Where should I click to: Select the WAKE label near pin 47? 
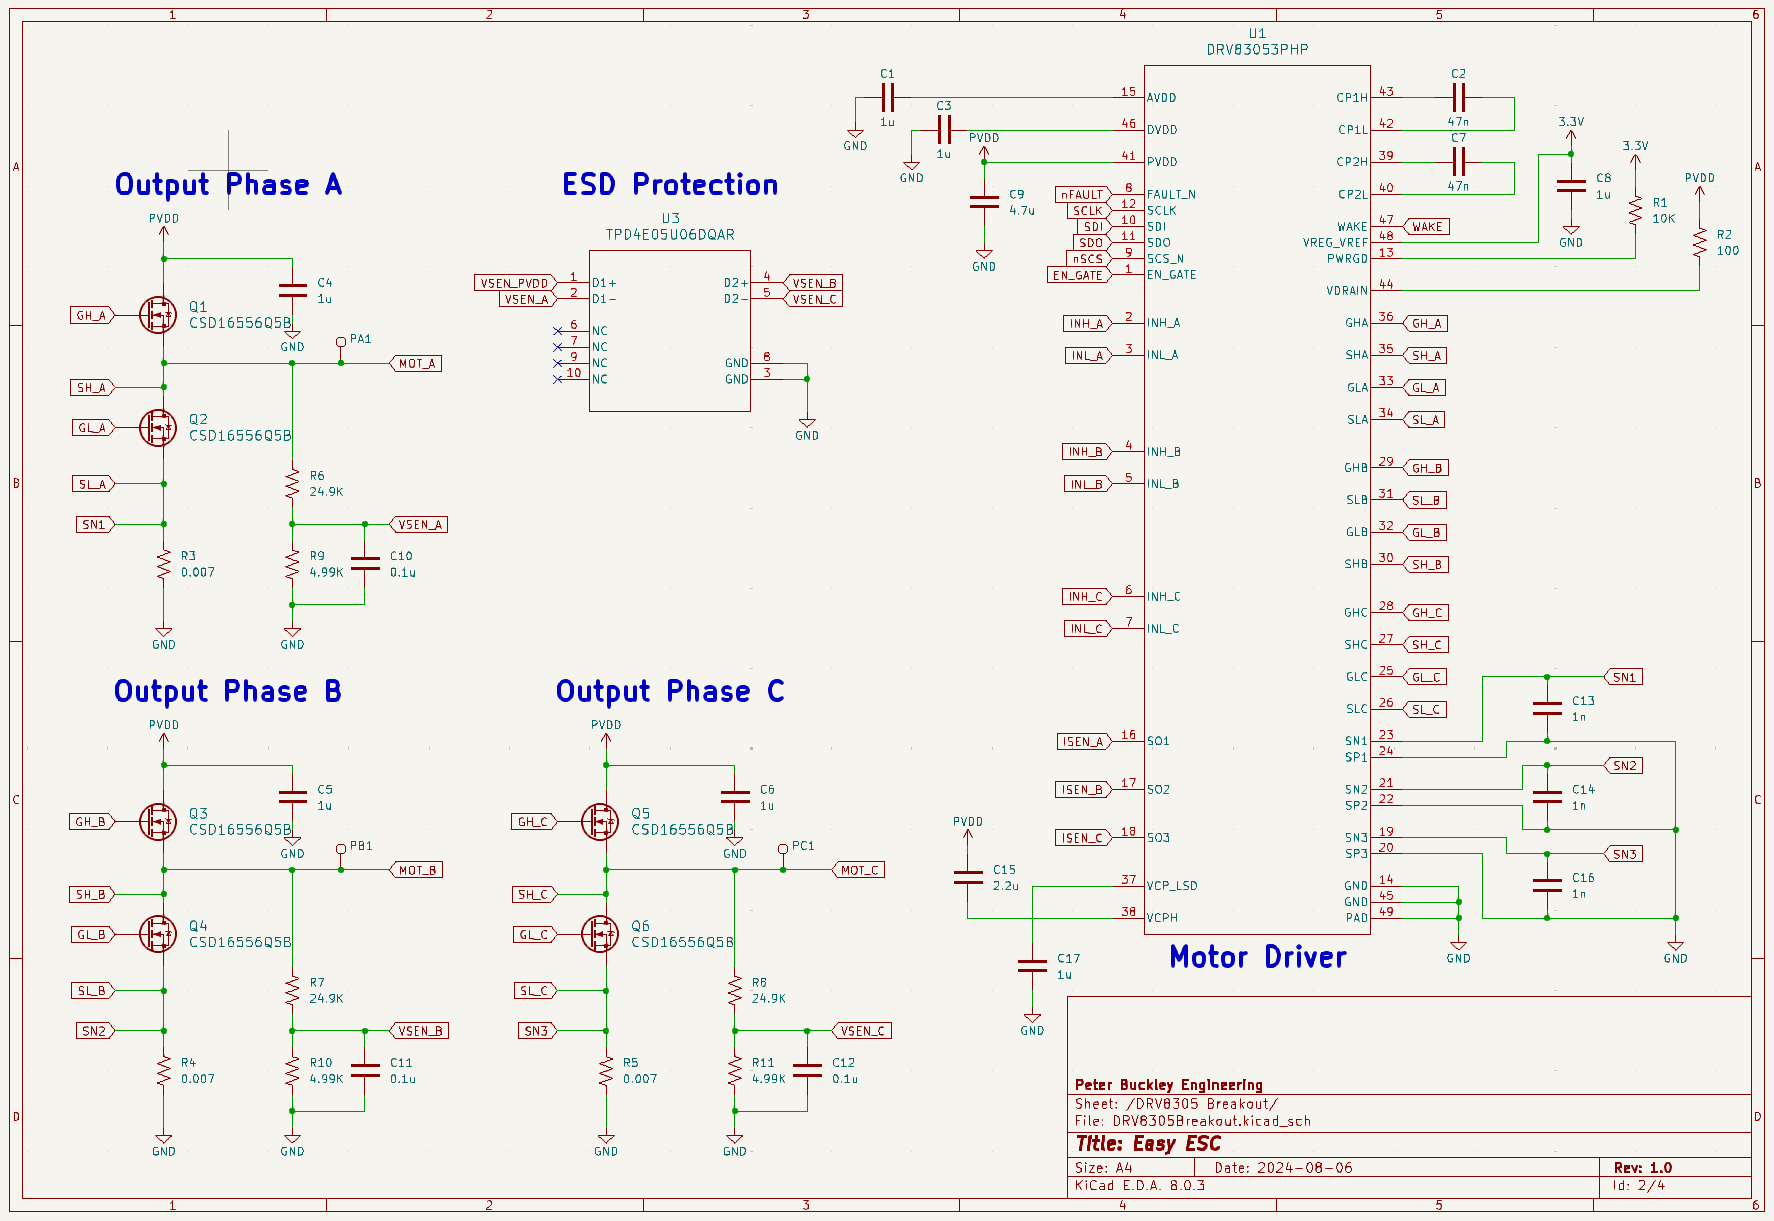(x=1427, y=227)
